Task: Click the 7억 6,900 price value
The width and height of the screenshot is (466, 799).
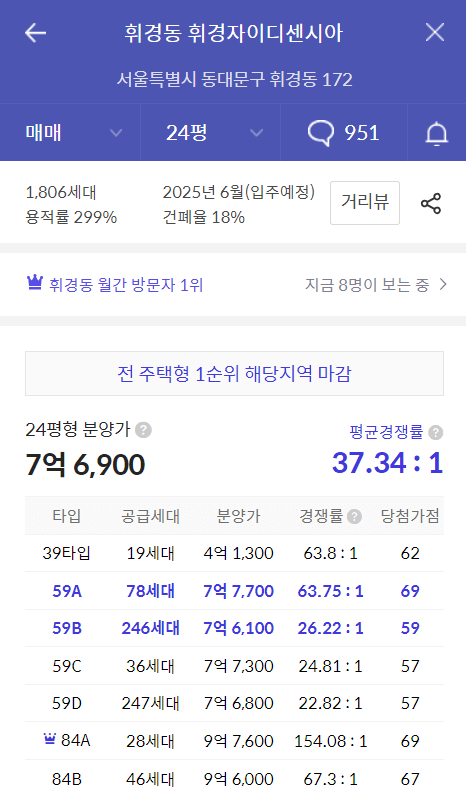Action: [85, 464]
